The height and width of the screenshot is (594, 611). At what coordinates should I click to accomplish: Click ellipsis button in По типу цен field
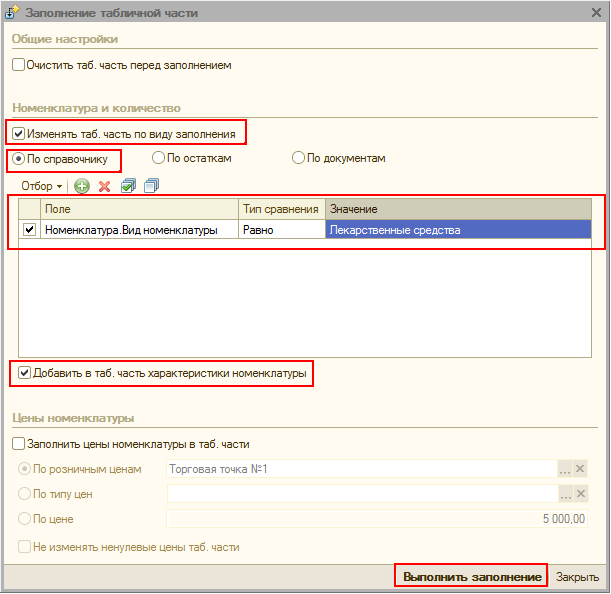[x=565, y=494]
